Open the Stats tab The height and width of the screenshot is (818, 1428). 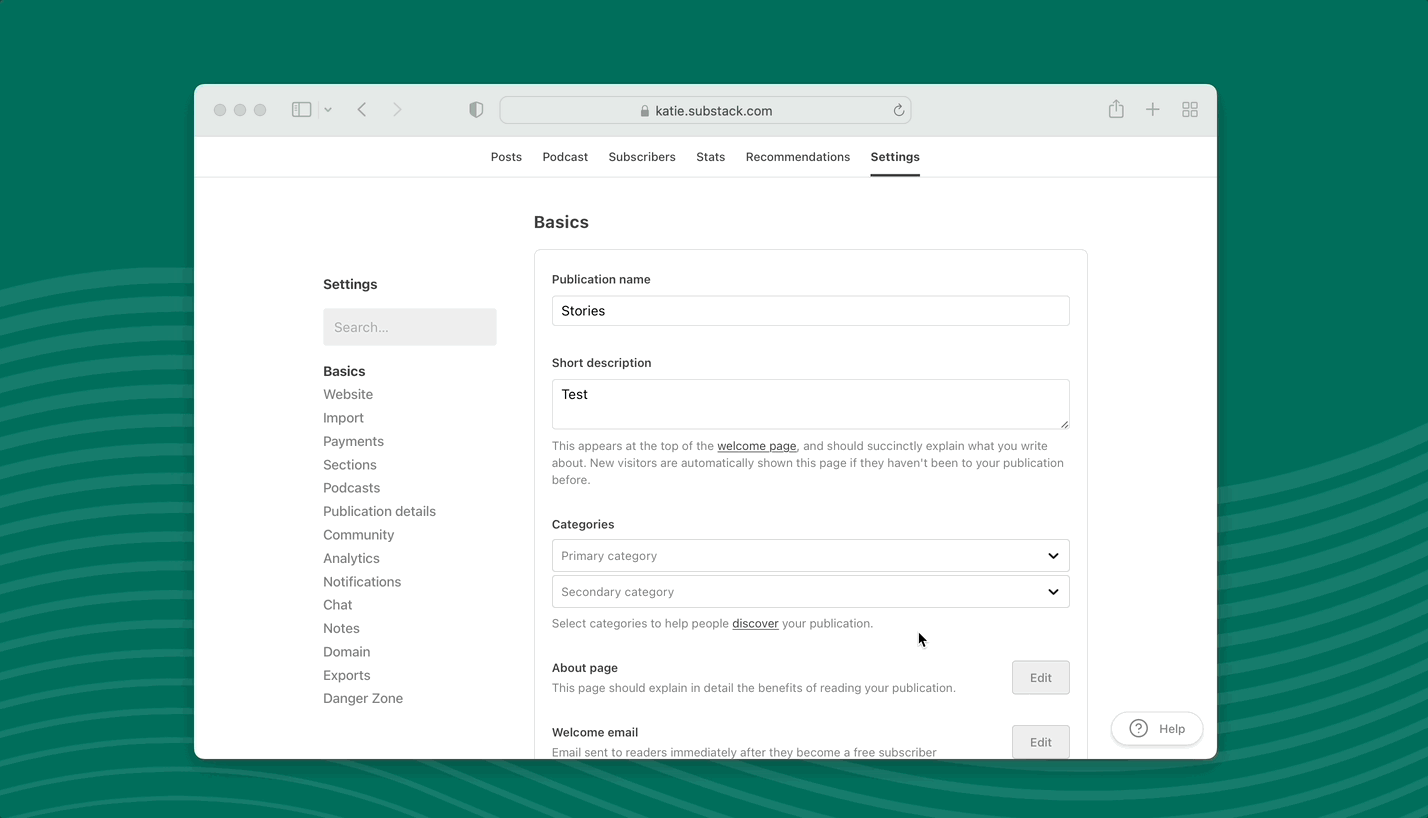710,157
